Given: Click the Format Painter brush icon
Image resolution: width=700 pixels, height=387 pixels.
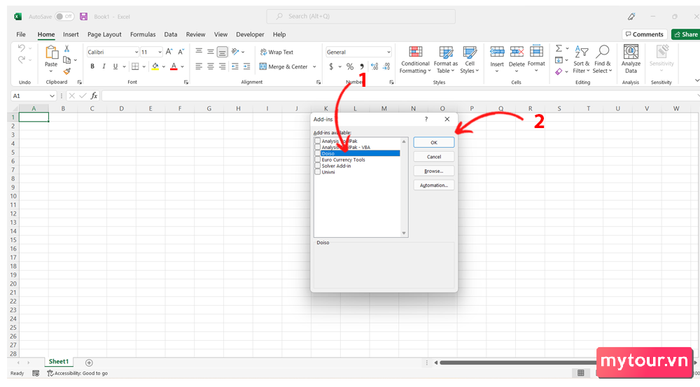Looking at the screenshot, I should click(x=67, y=71).
